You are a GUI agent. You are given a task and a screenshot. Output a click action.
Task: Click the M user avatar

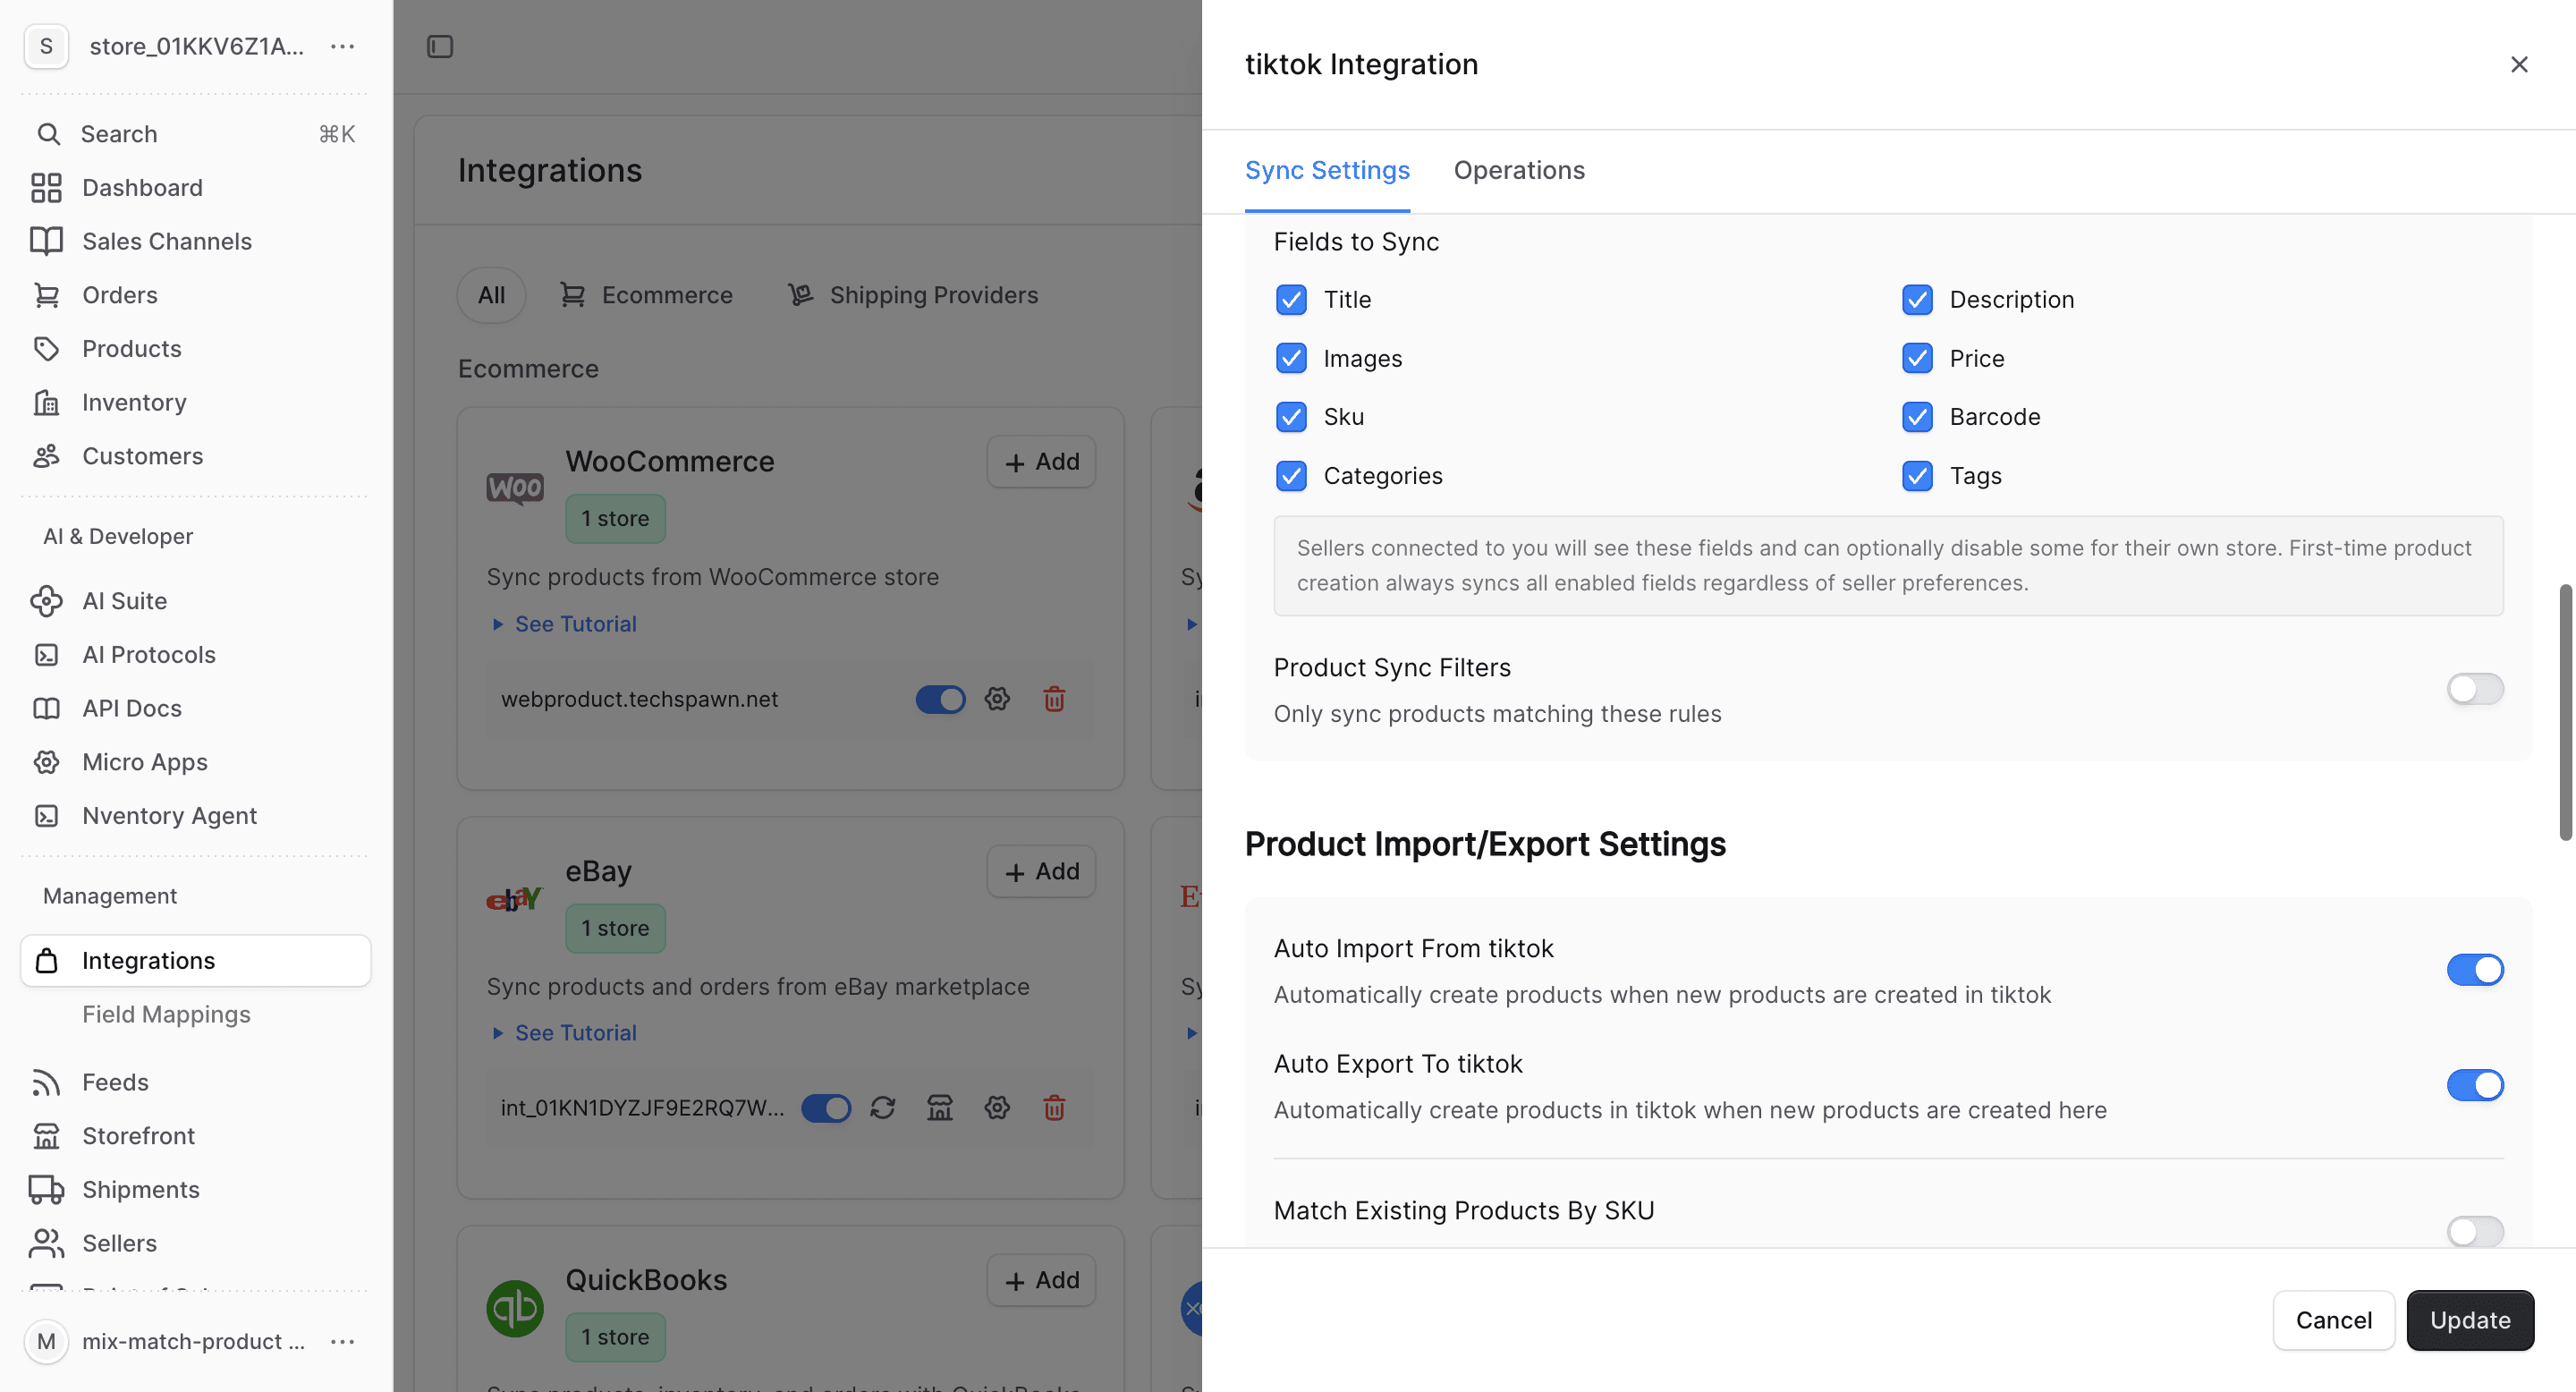[x=46, y=1342]
